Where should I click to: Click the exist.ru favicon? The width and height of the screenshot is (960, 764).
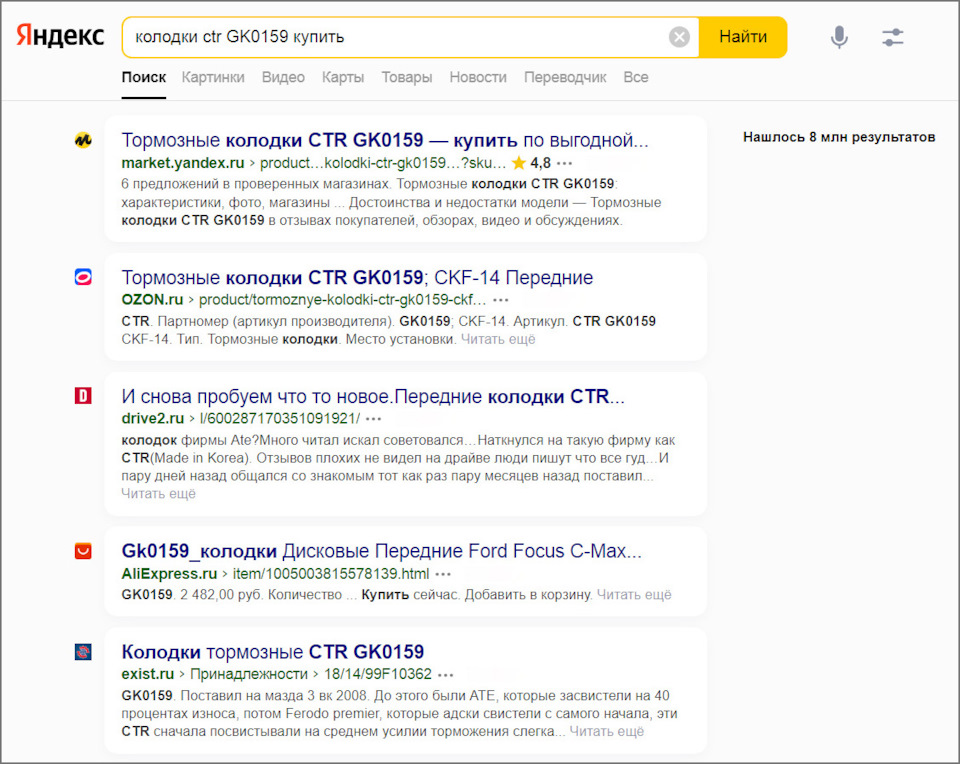coord(83,652)
